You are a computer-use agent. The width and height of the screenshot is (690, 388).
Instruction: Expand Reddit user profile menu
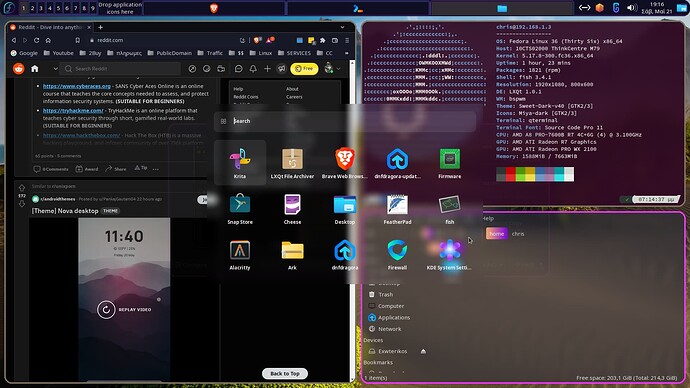(332, 69)
